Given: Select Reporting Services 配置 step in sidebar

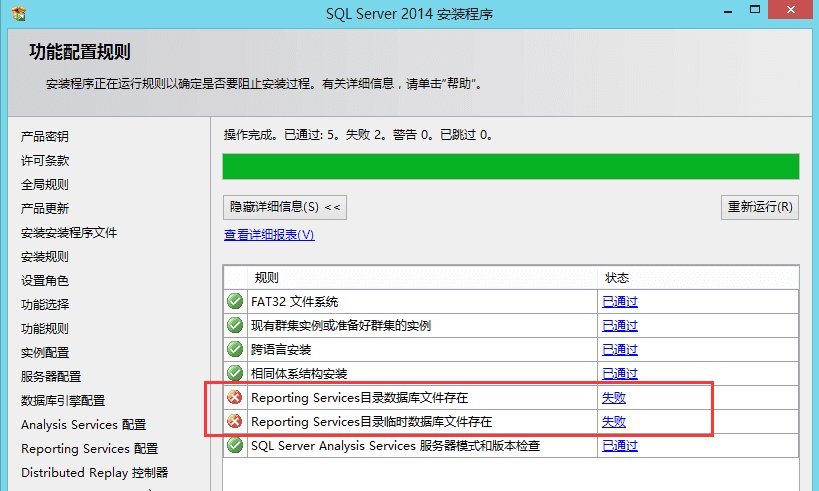Looking at the screenshot, I should [89, 449].
